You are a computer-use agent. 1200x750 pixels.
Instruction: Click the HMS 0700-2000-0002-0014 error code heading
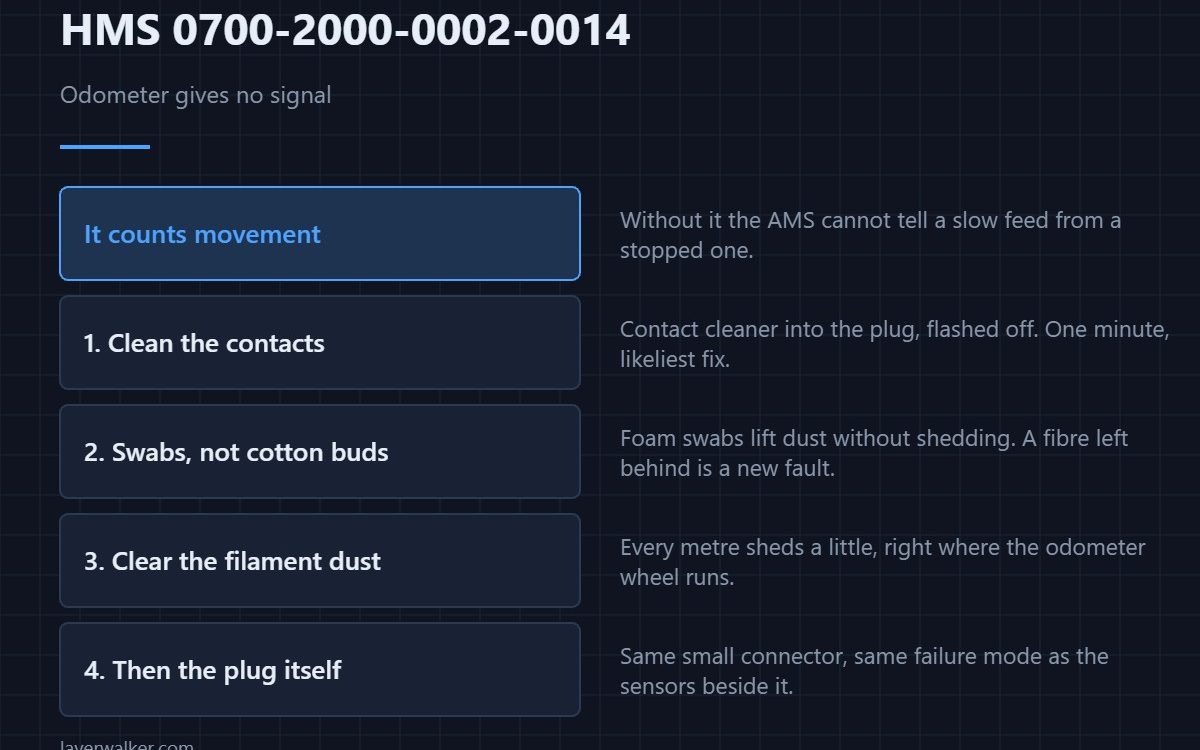pos(345,30)
